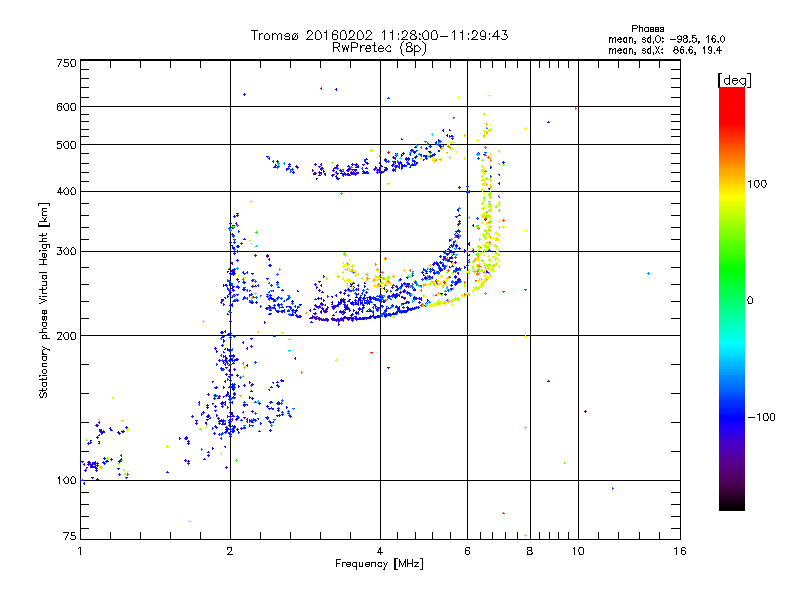Click the x-axis tick label '2'

pyautogui.click(x=230, y=551)
